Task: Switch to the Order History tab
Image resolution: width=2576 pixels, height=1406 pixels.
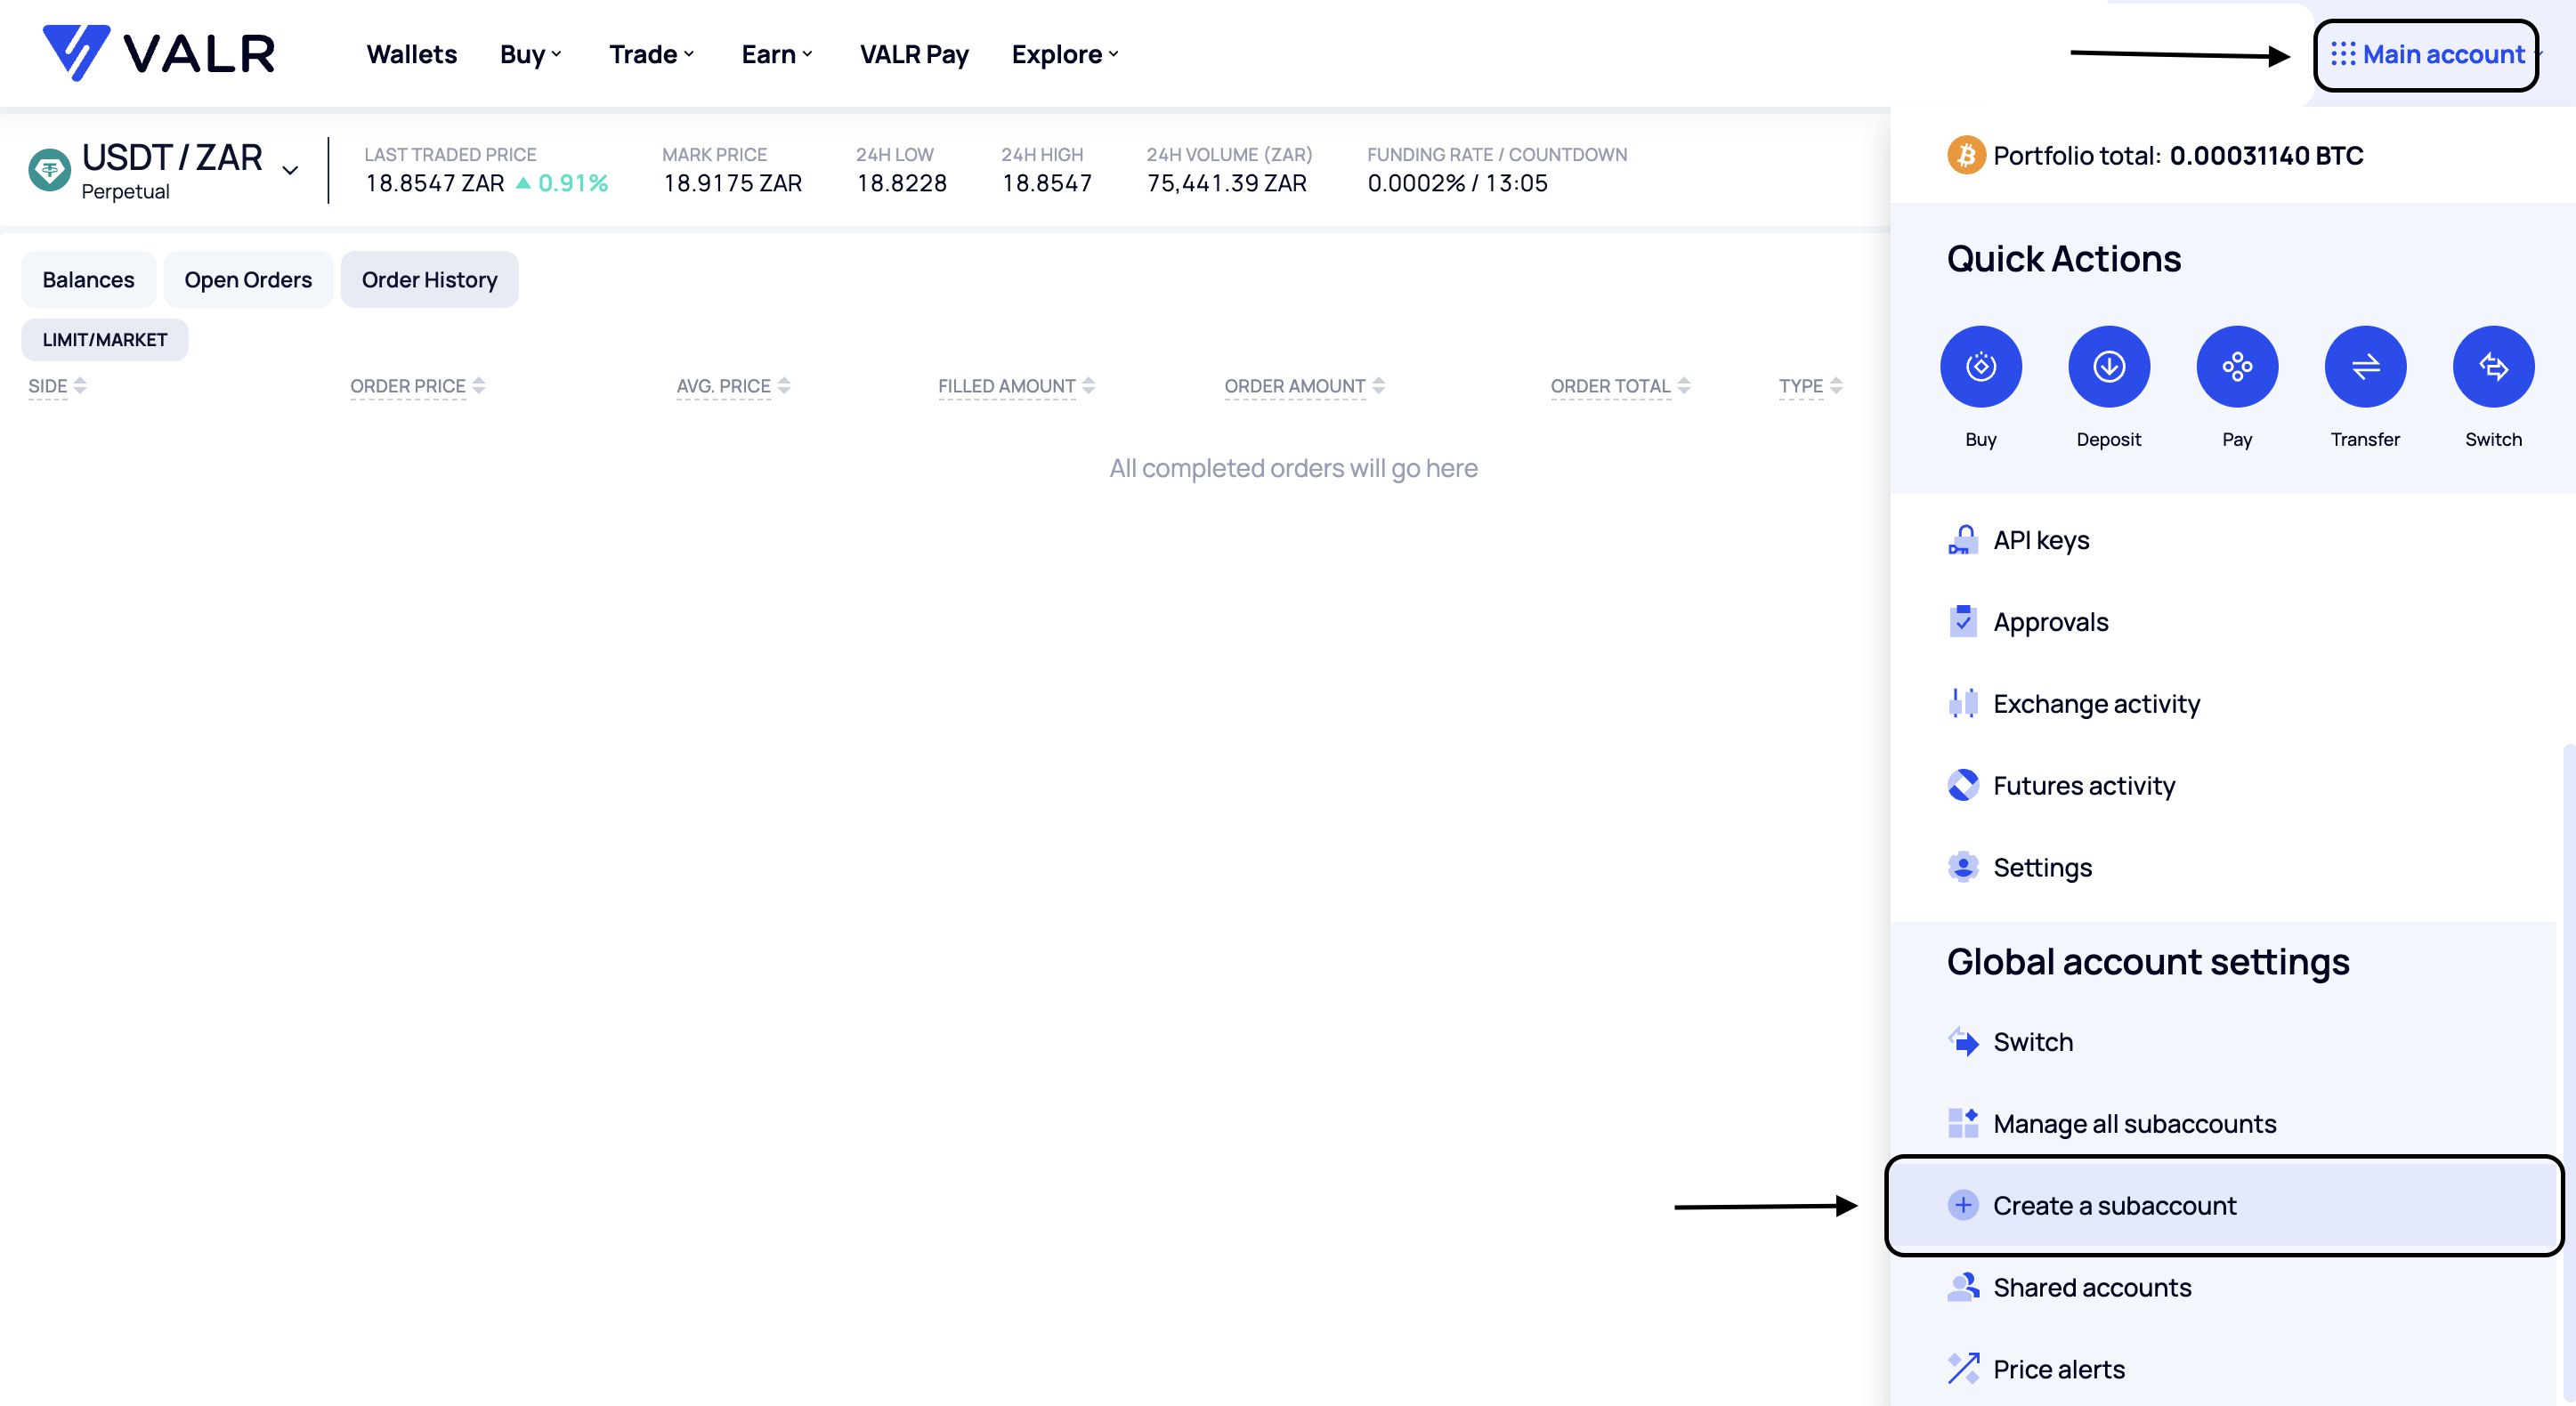Action: click(429, 280)
